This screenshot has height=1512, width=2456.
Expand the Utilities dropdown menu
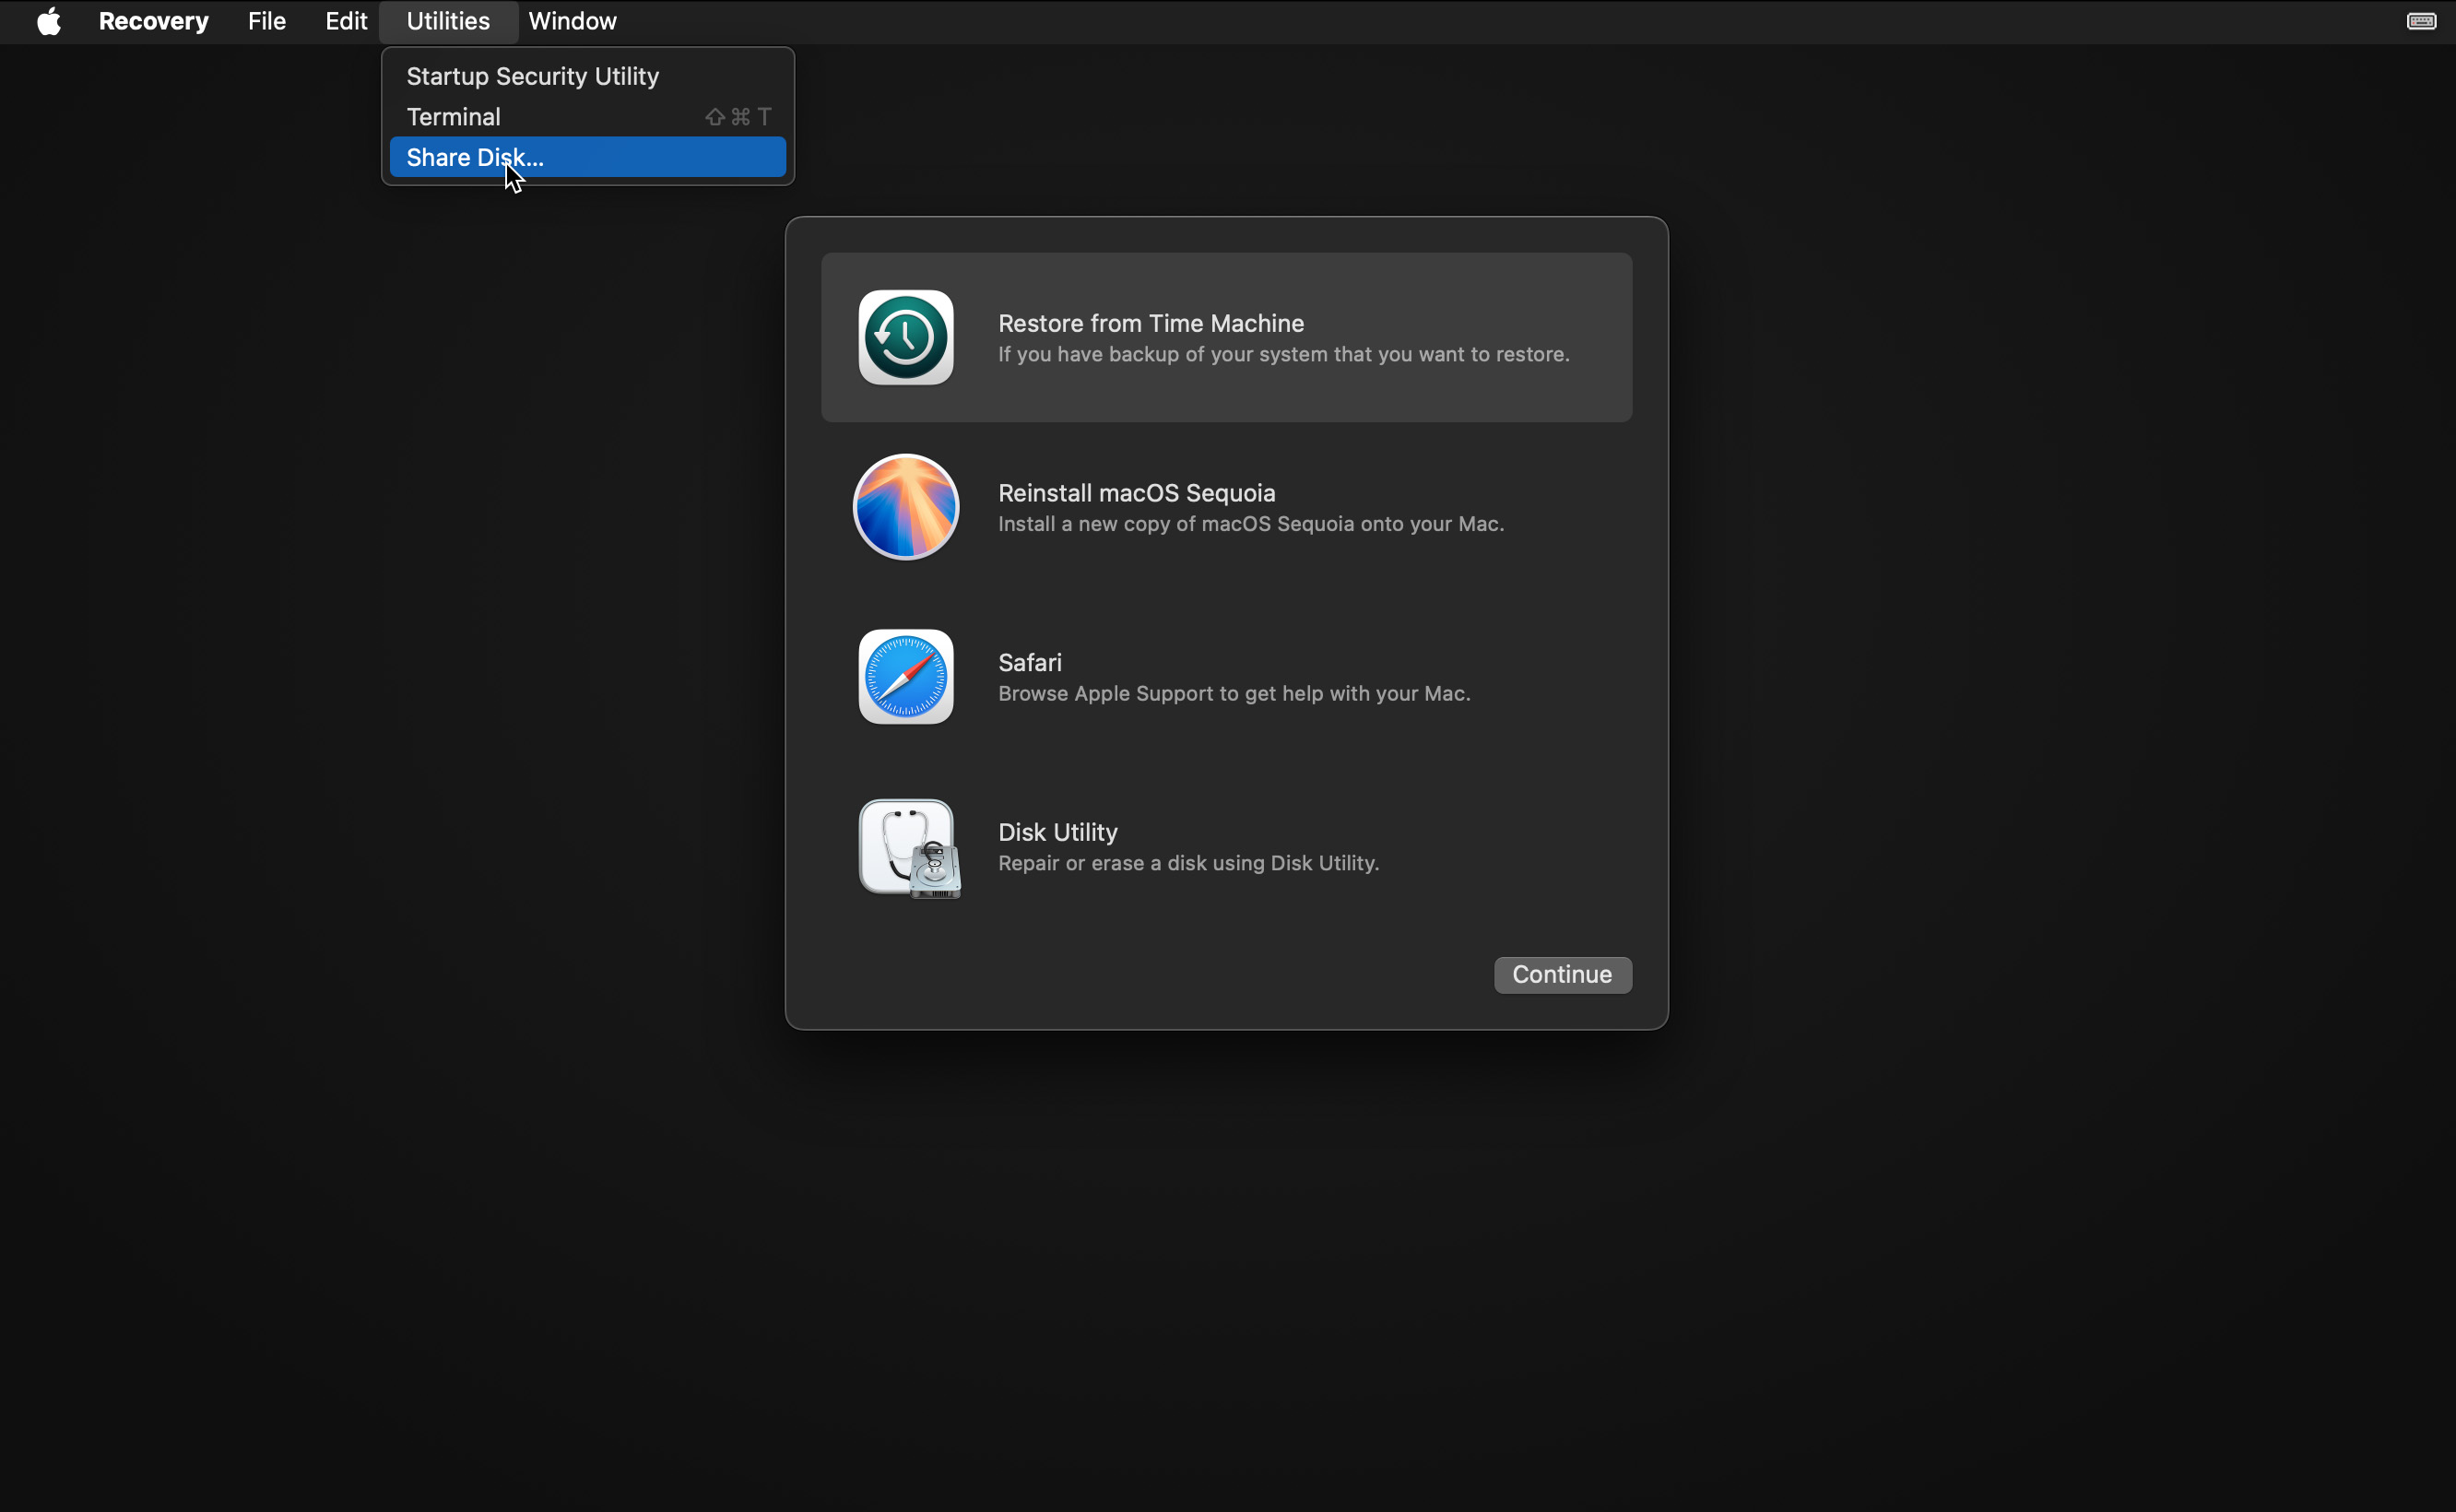pyautogui.click(x=449, y=21)
